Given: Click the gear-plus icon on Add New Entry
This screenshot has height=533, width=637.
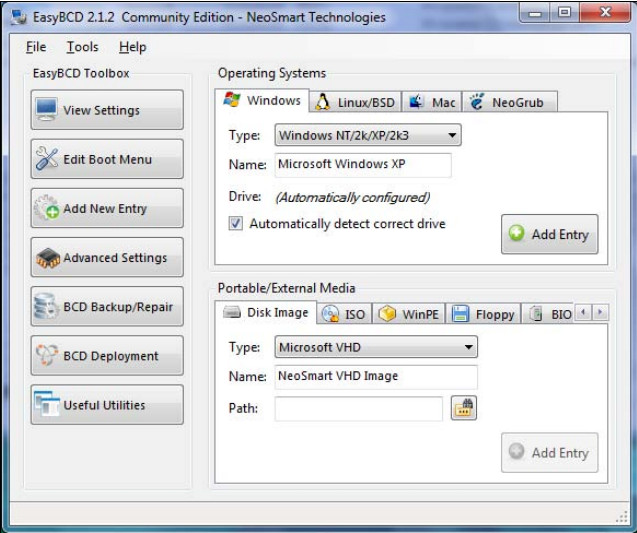Looking at the screenshot, I should pos(47,208).
